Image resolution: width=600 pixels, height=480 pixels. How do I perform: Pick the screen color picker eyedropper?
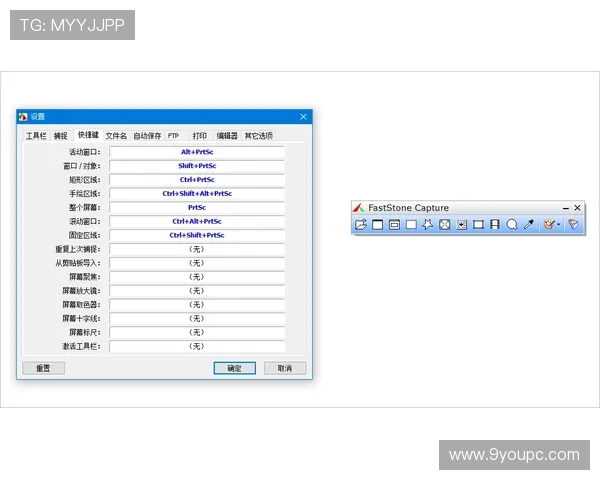click(529, 224)
